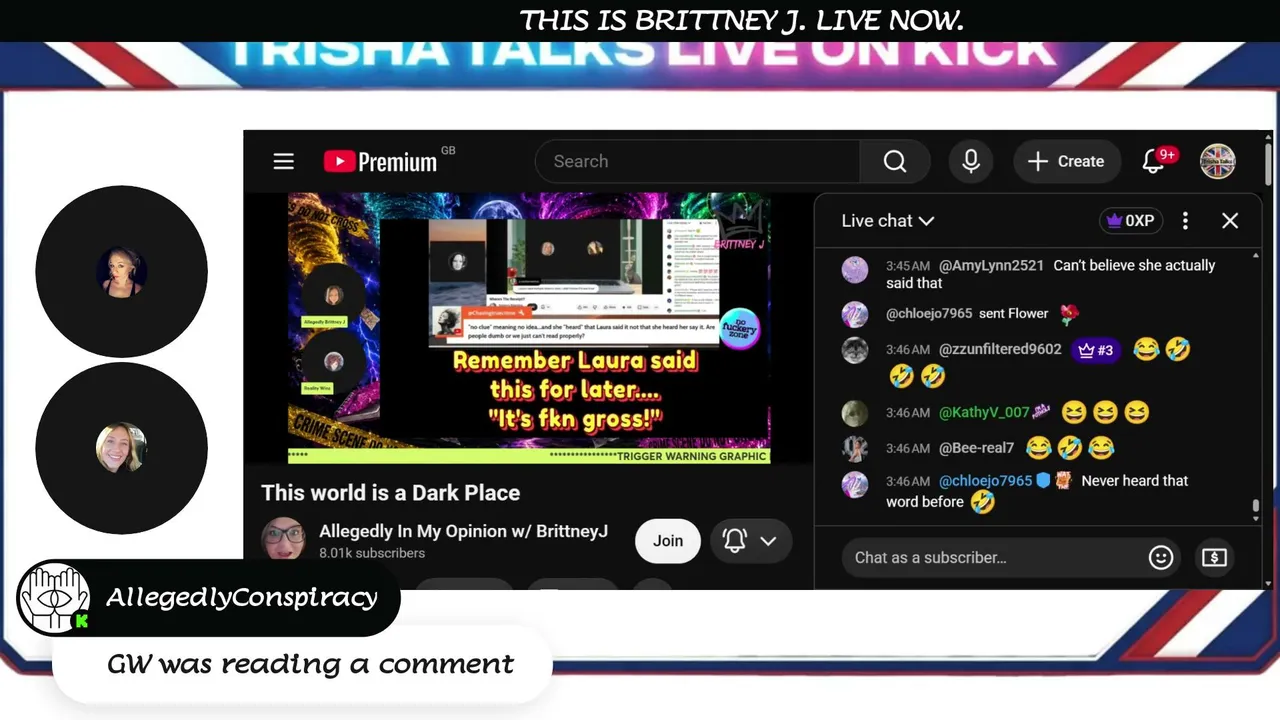Click the moderator shield badge beside chloejo7965

click(1043, 481)
